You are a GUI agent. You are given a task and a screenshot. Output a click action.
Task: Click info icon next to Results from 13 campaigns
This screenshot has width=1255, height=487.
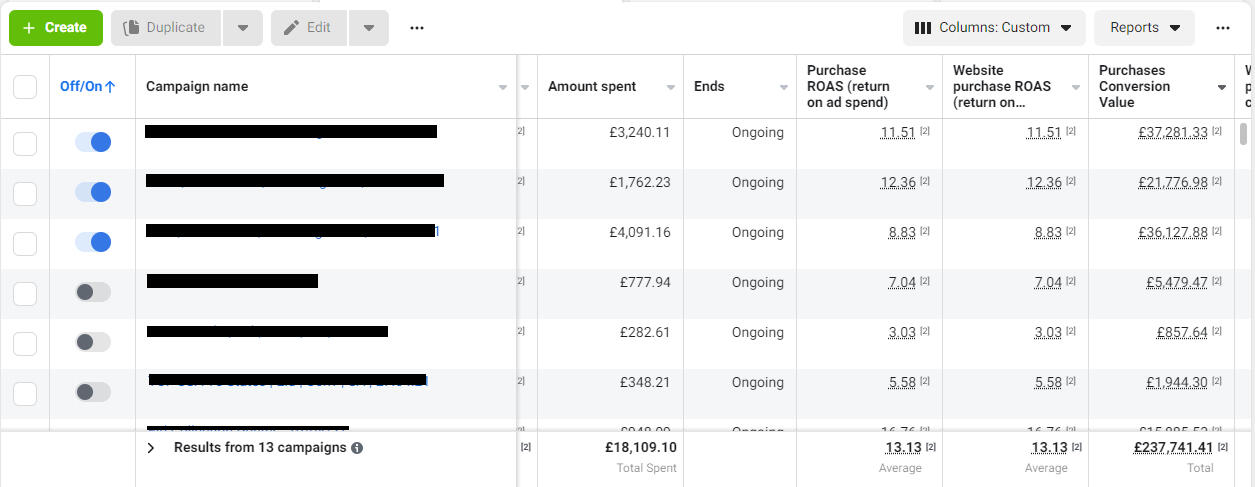point(357,448)
